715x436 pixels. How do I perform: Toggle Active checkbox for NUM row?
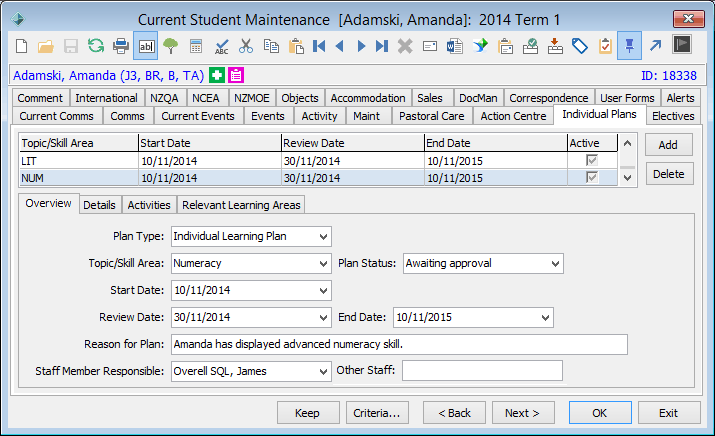pos(592,177)
